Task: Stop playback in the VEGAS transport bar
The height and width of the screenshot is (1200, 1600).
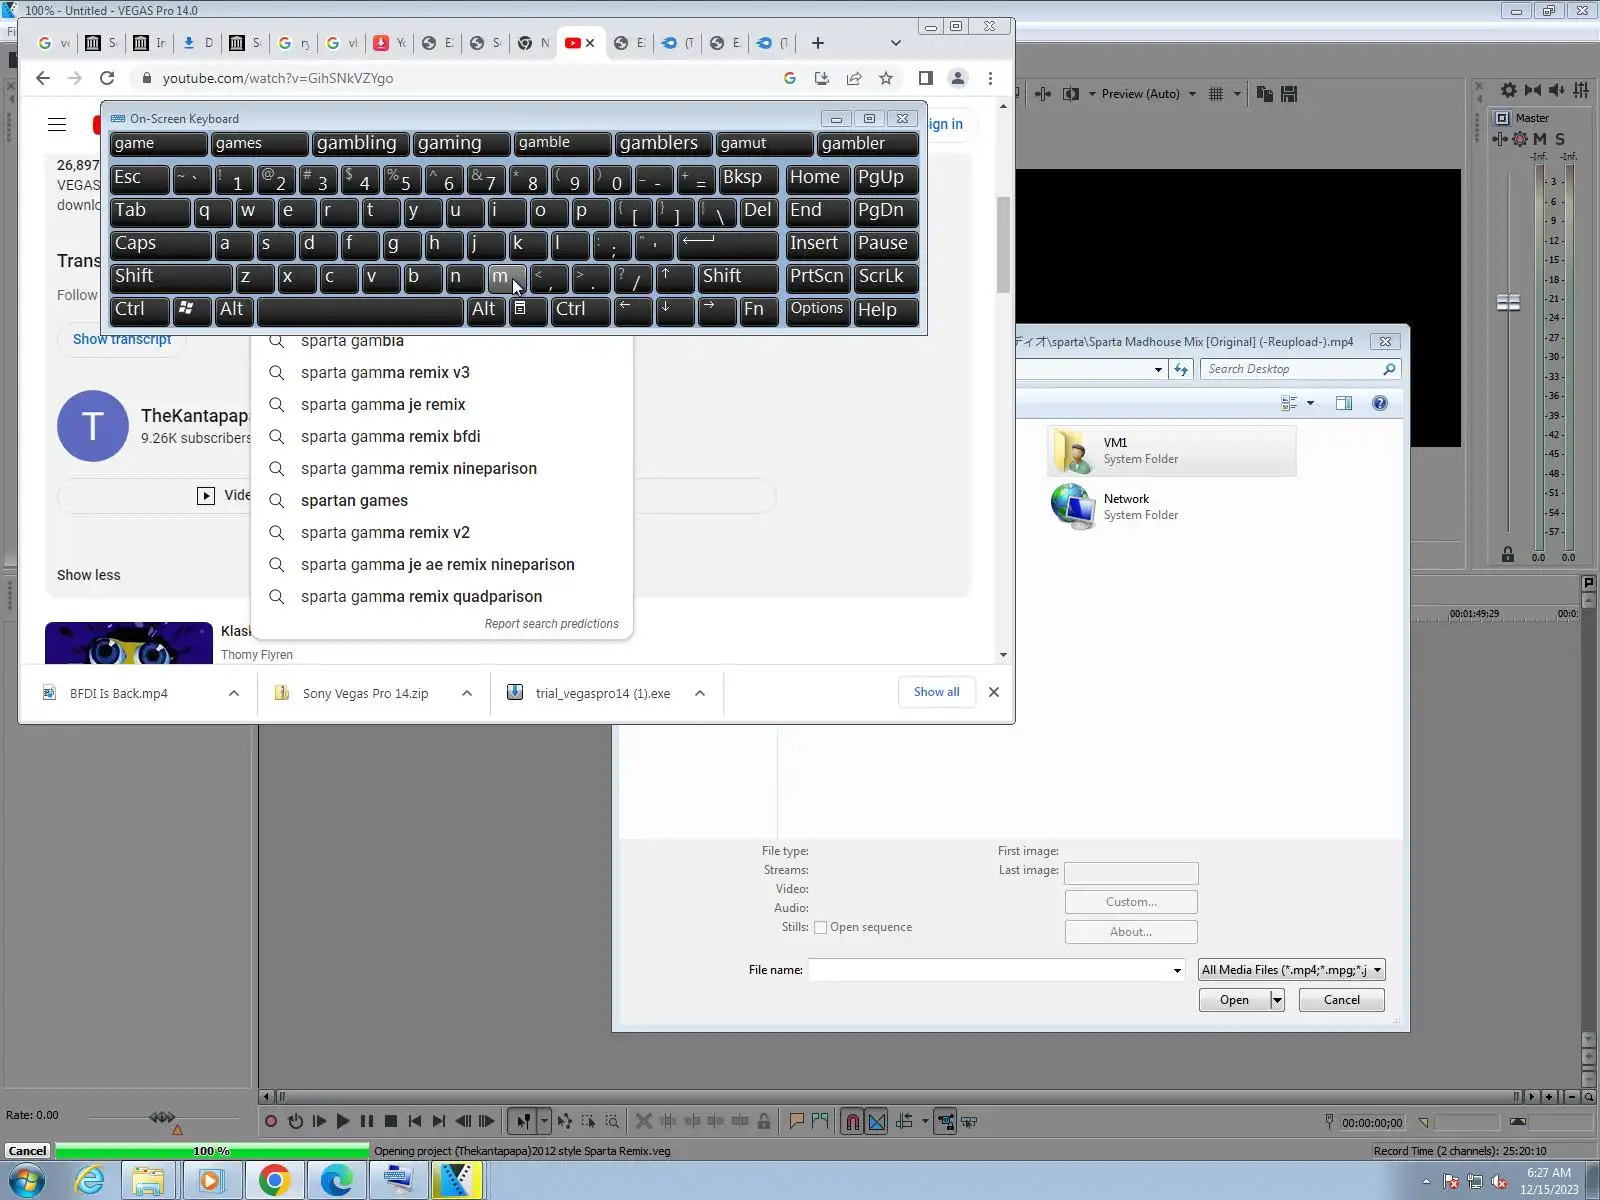Action: 391,1122
